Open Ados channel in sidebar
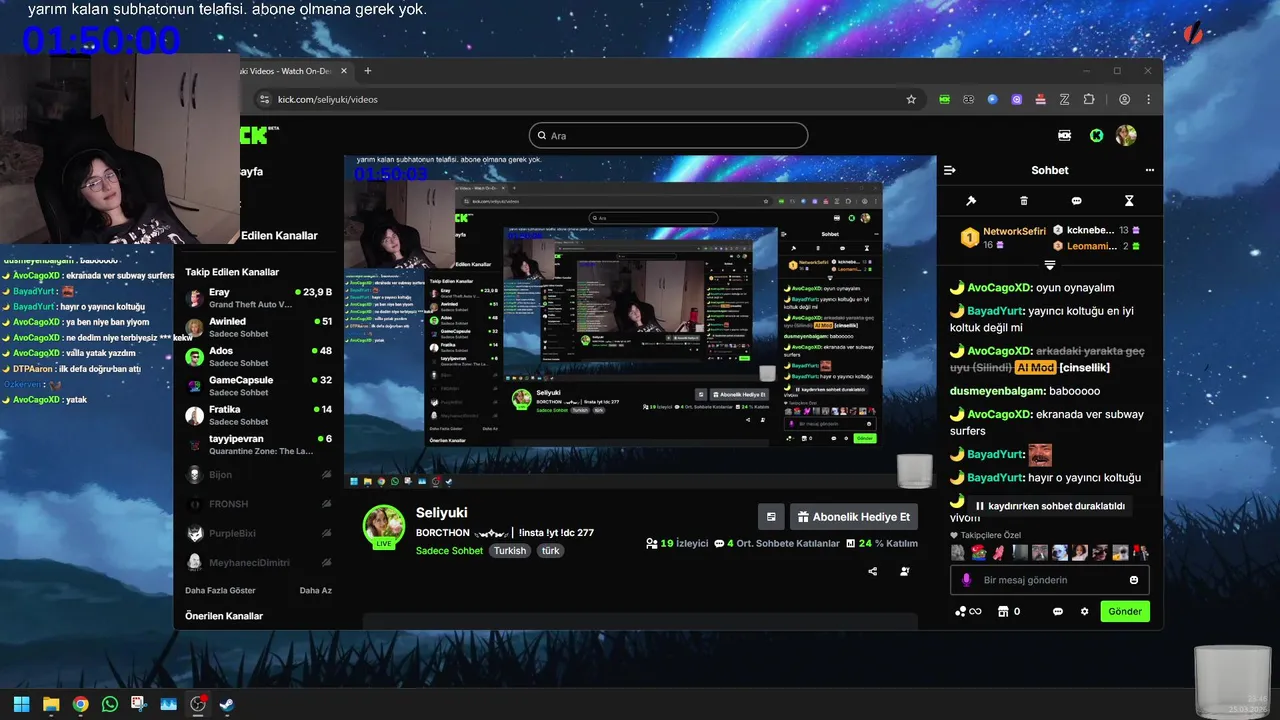1280x720 pixels. tap(258, 356)
